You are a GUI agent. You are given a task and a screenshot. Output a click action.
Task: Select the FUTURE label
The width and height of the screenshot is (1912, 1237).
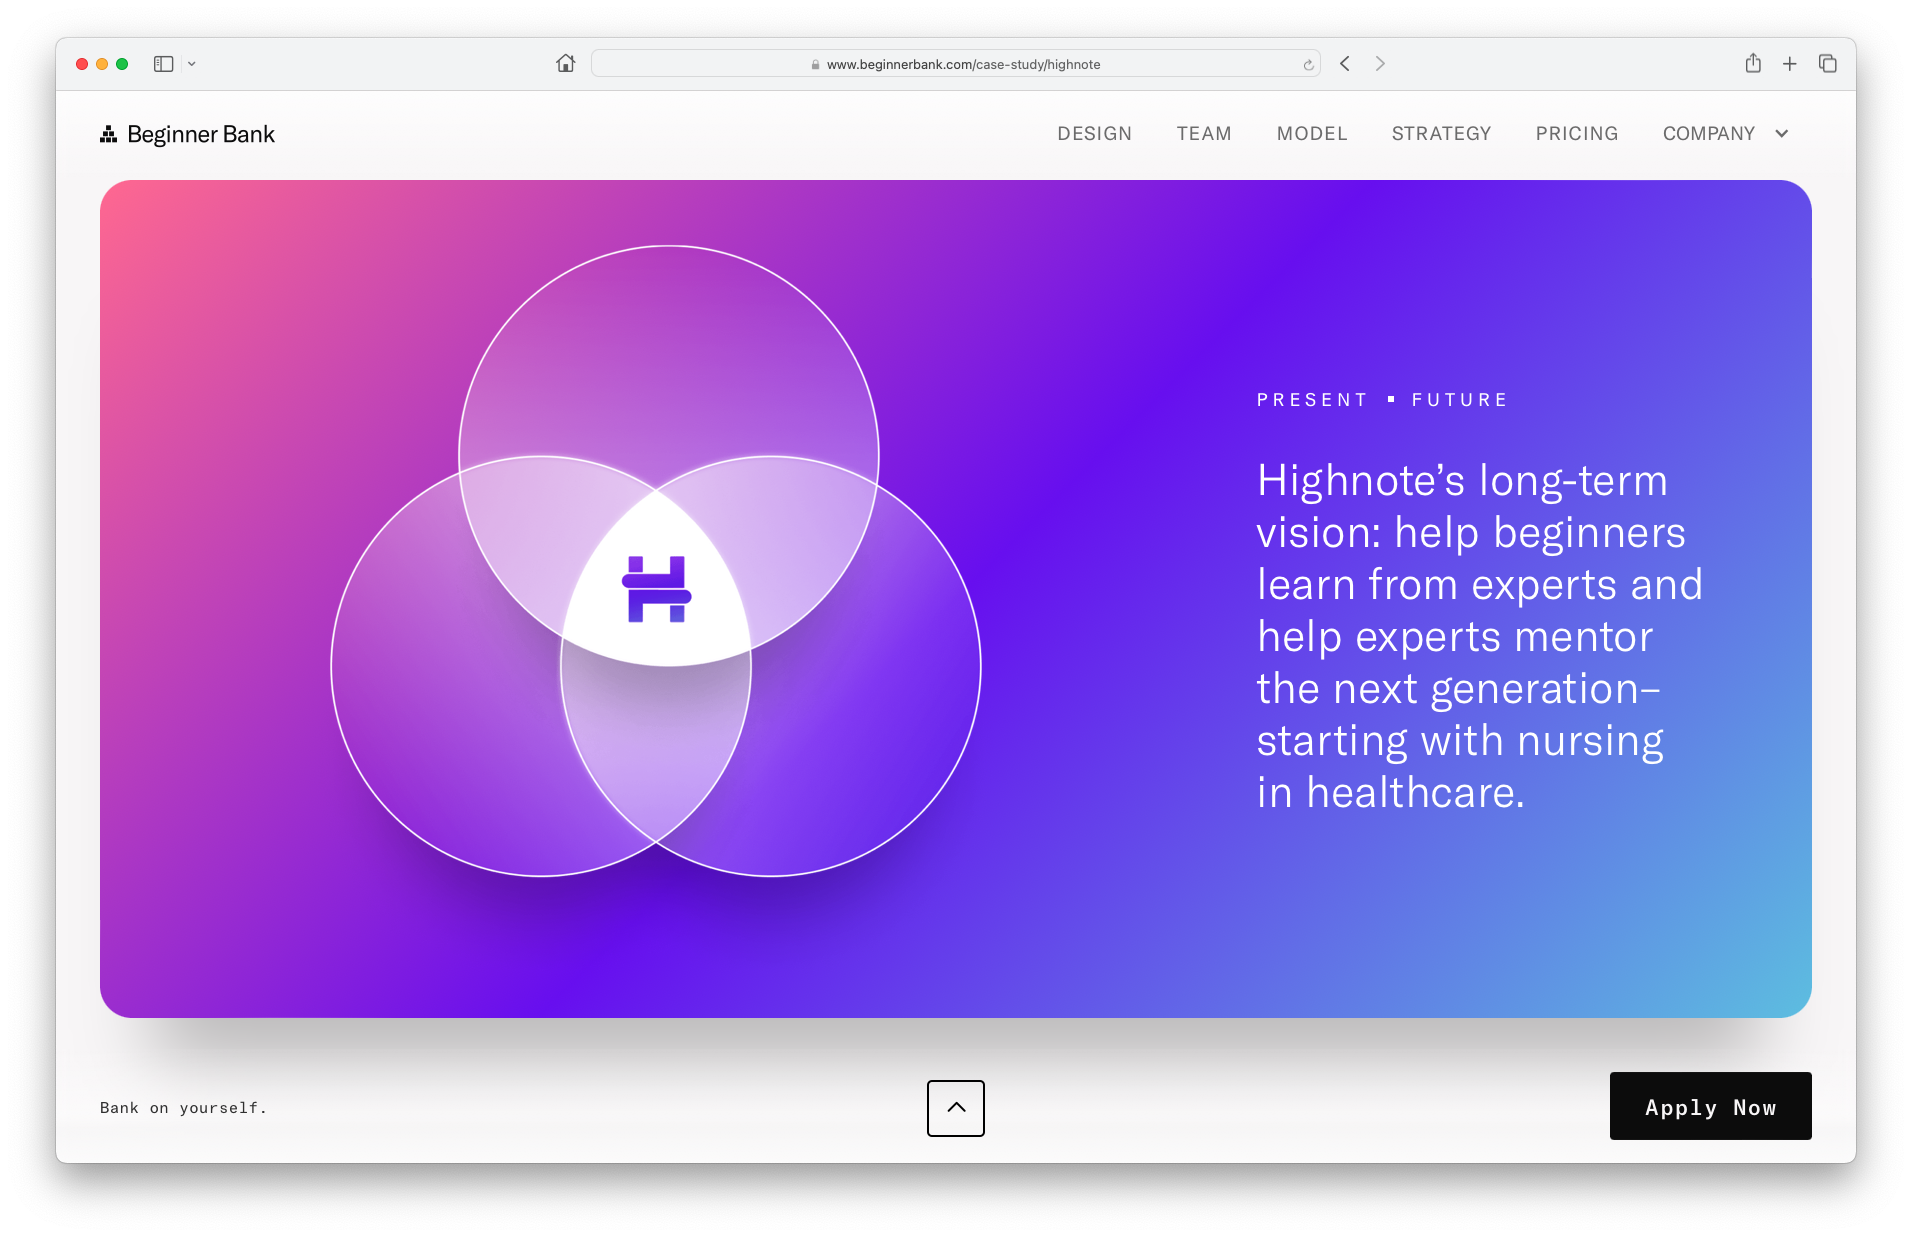[1460, 400]
